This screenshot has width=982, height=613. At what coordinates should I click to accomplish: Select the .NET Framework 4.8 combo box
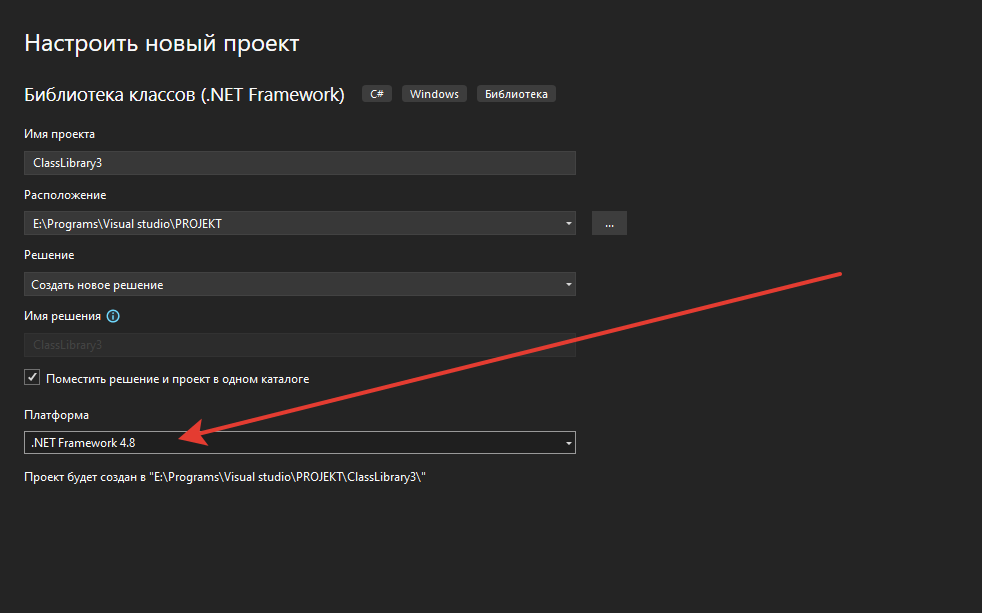[290, 442]
